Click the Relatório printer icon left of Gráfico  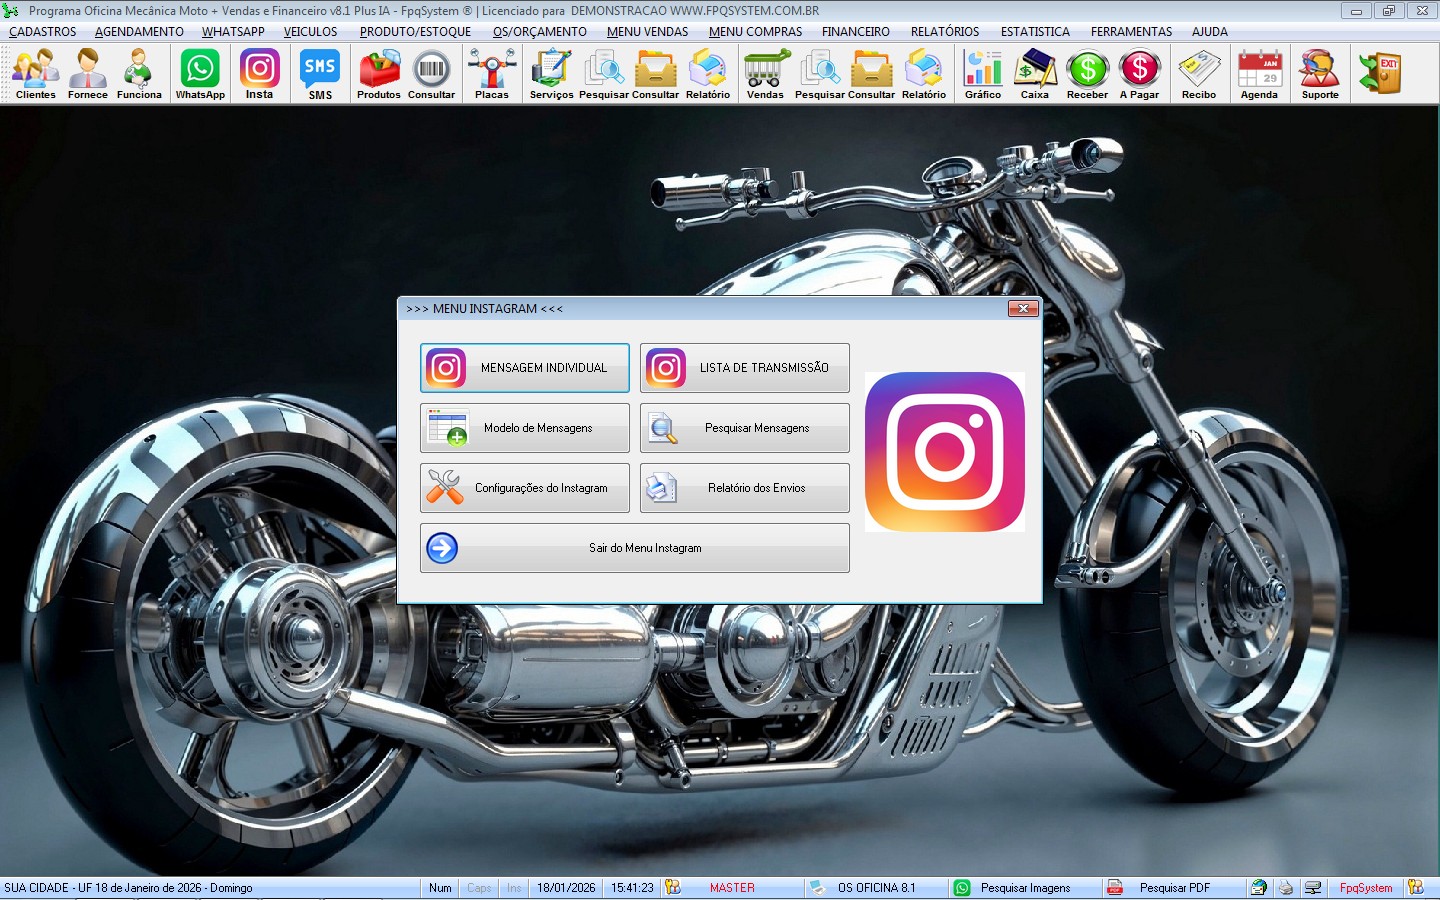(x=923, y=74)
